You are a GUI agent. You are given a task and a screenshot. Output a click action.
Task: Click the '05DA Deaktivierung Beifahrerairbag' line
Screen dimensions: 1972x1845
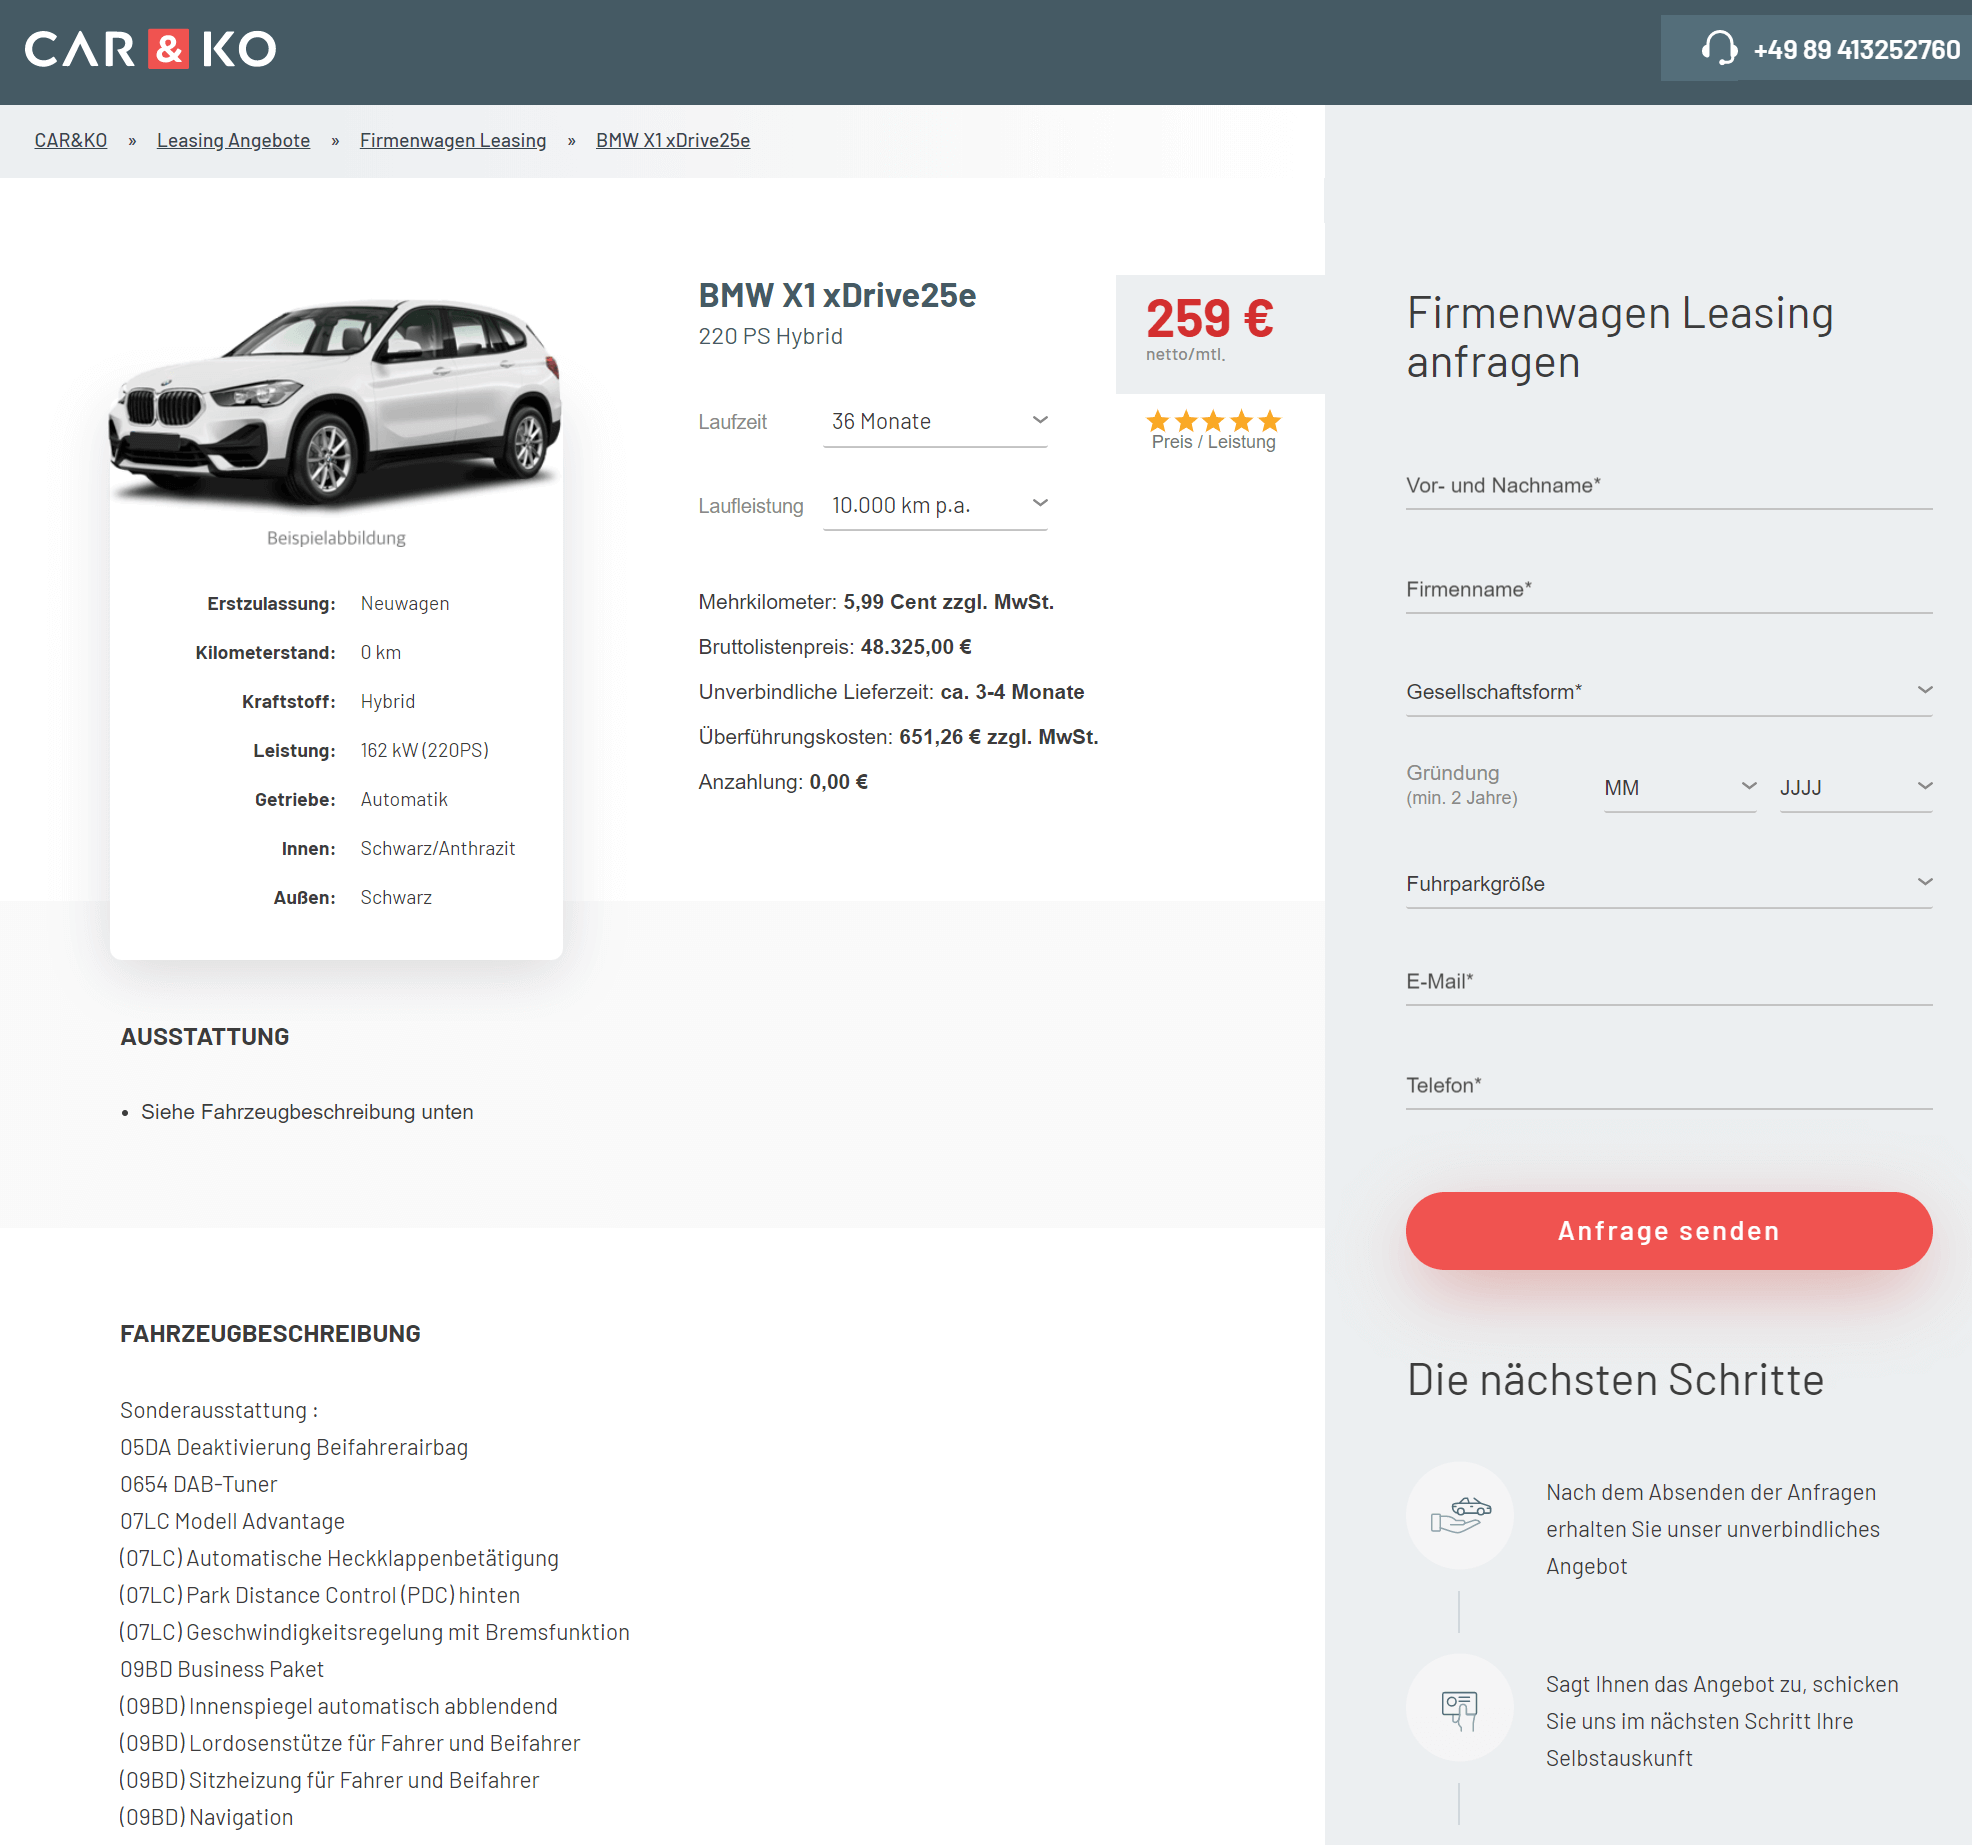(x=294, y=1448)
